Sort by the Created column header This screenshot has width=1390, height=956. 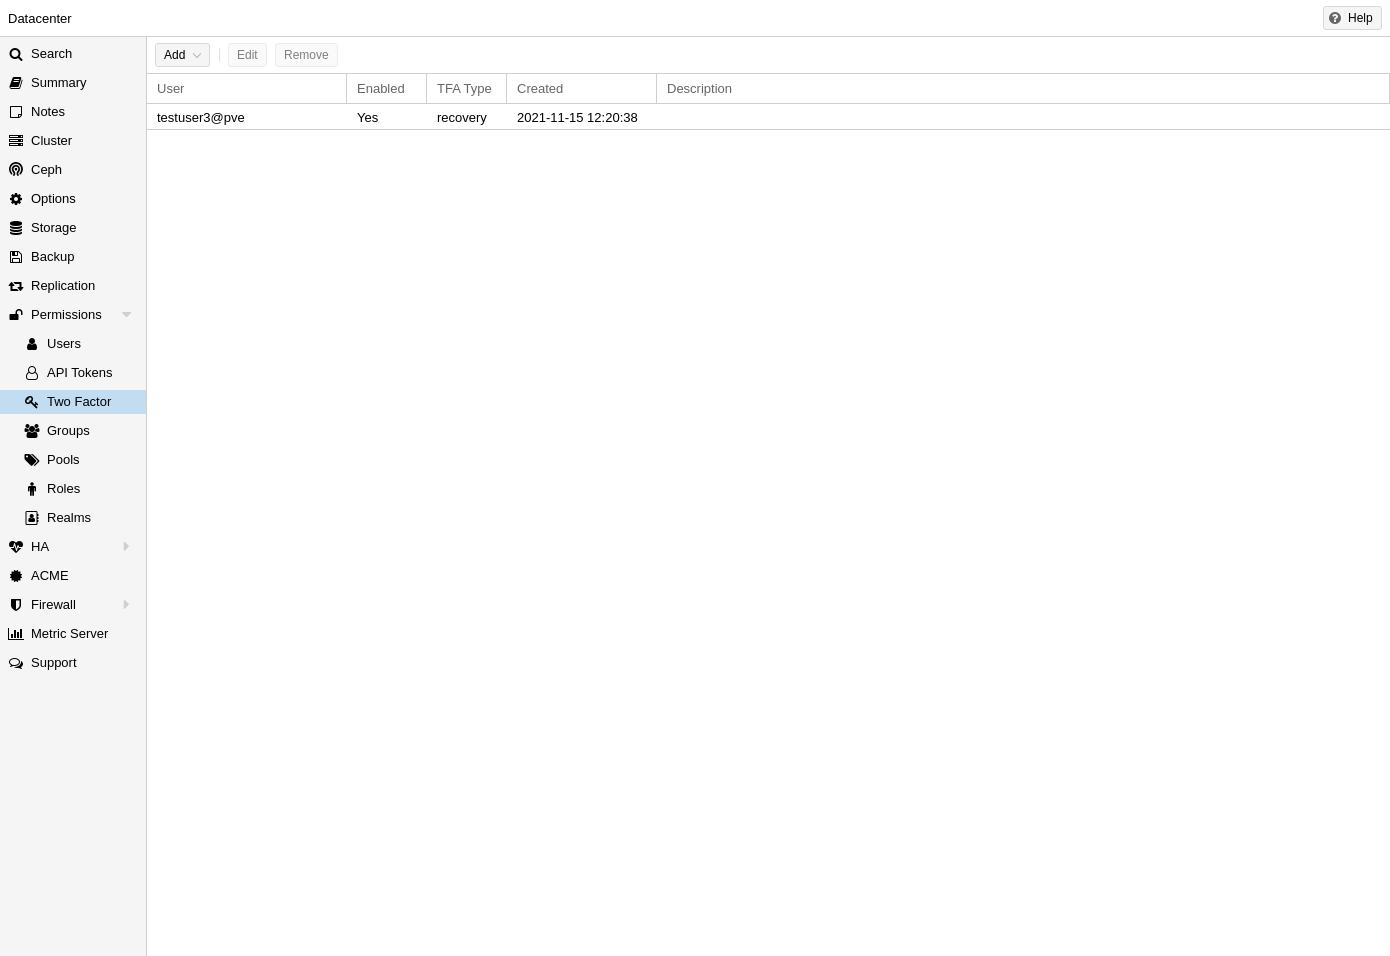(580, 89)
